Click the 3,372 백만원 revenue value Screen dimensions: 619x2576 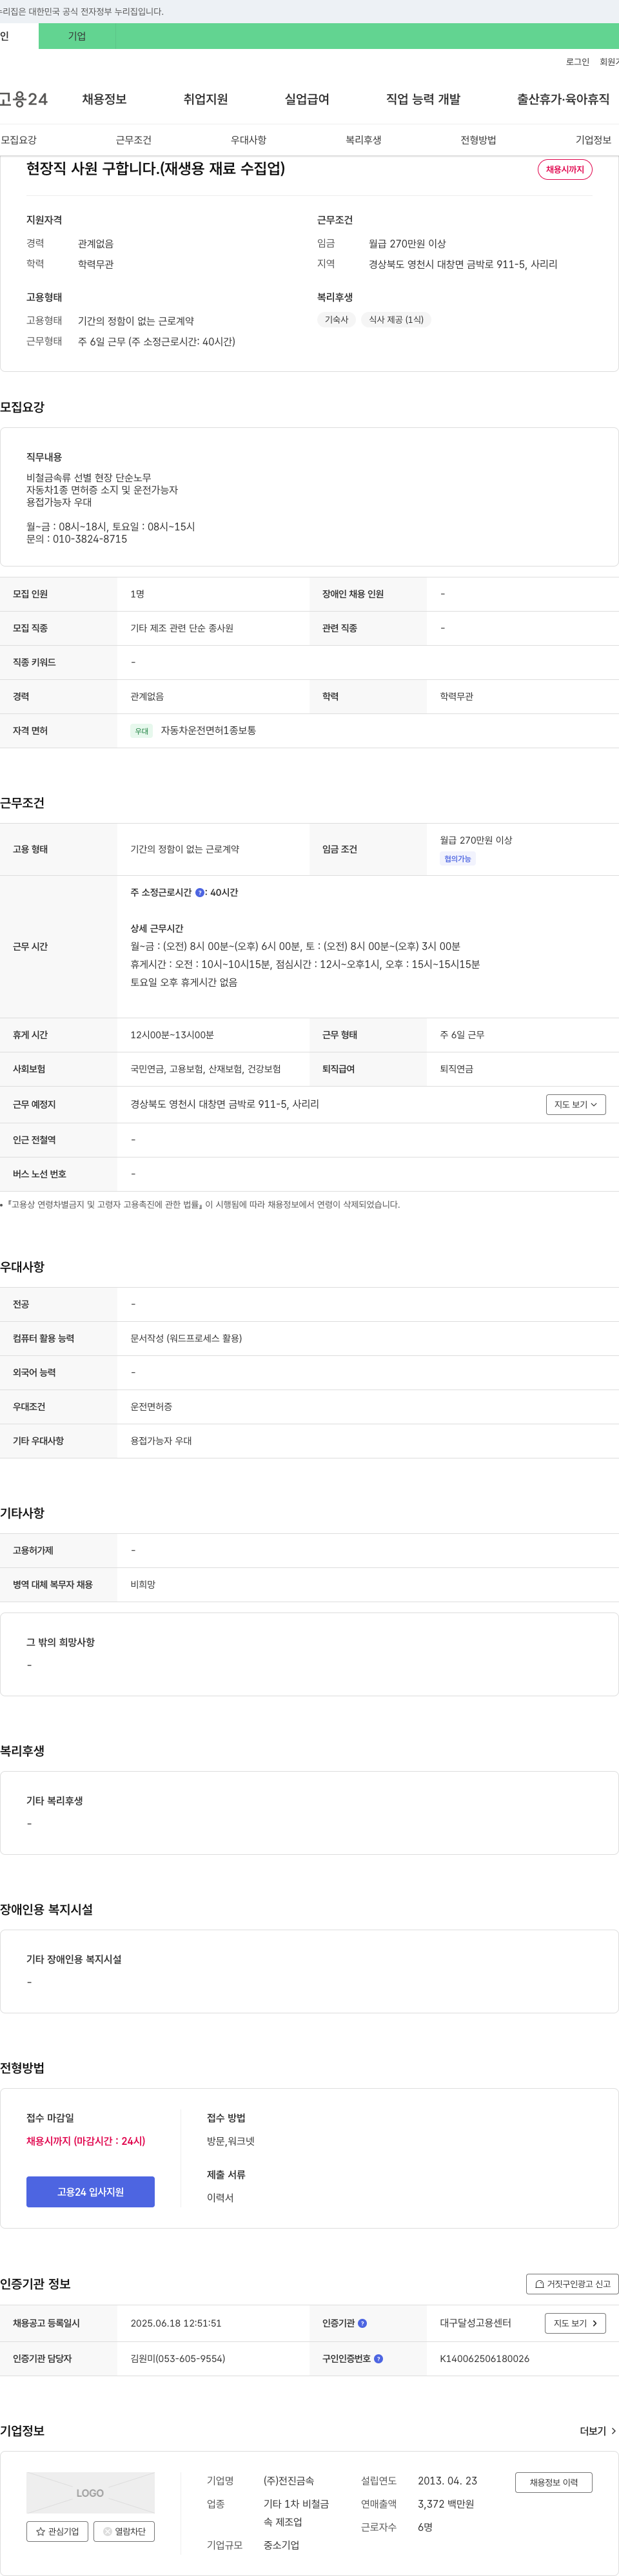point(446,2504)
